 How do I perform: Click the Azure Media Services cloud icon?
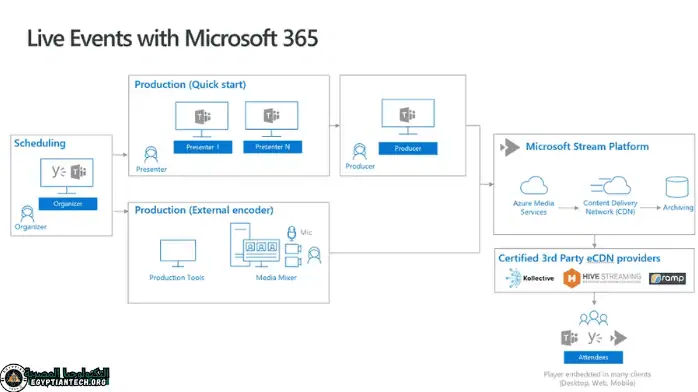click(x=534, y=185)
